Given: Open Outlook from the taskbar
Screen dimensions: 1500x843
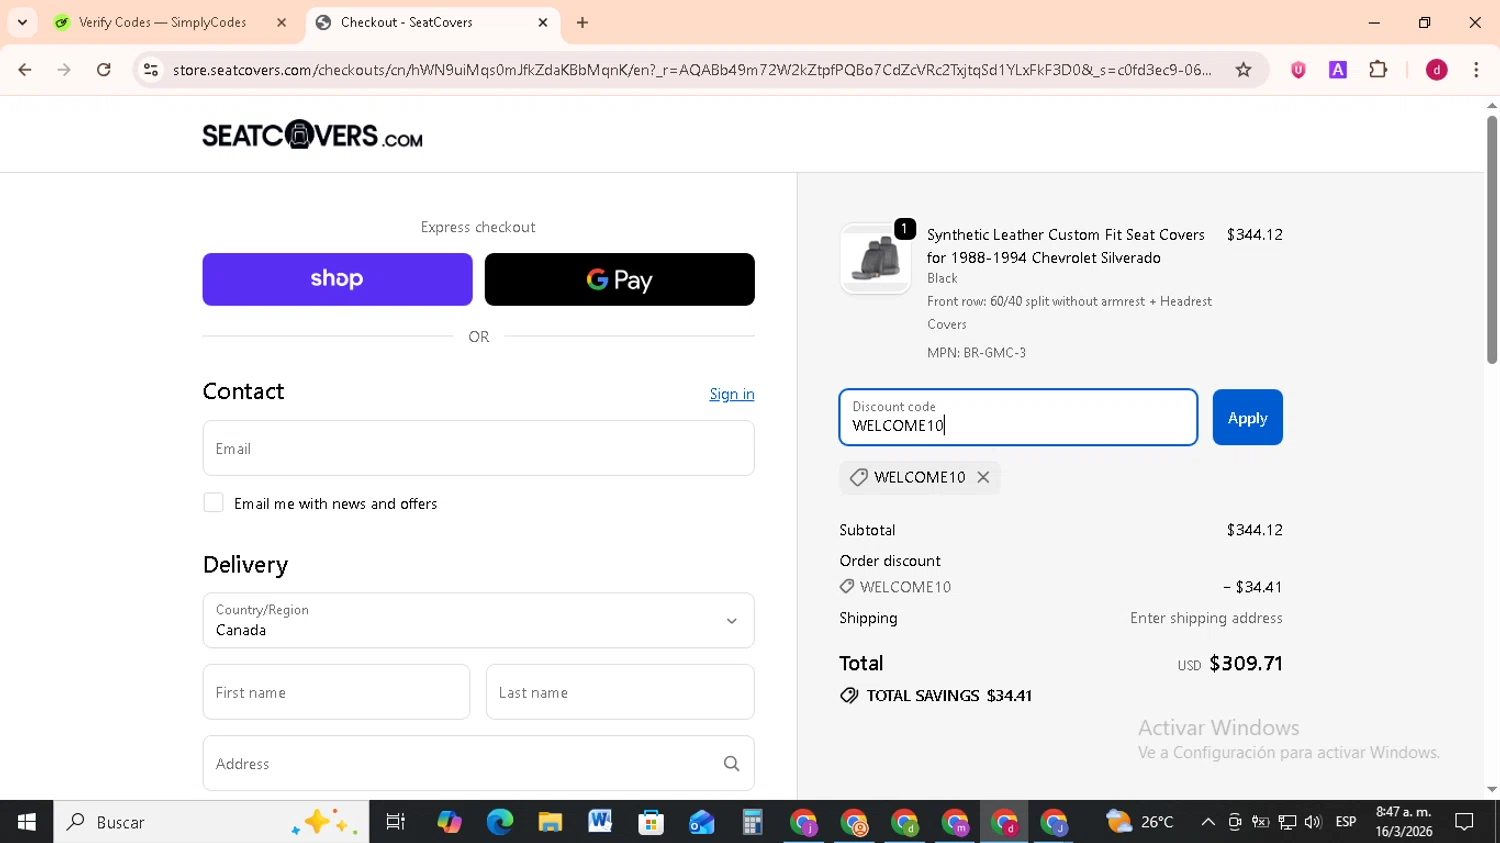Looking at the screenshot, I should 702,822.
